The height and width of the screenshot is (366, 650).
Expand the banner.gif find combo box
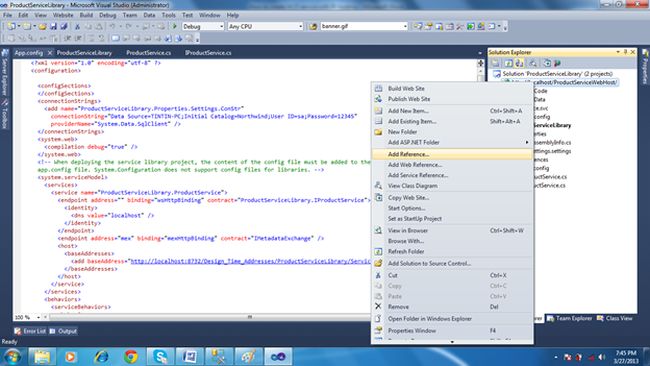405,27
